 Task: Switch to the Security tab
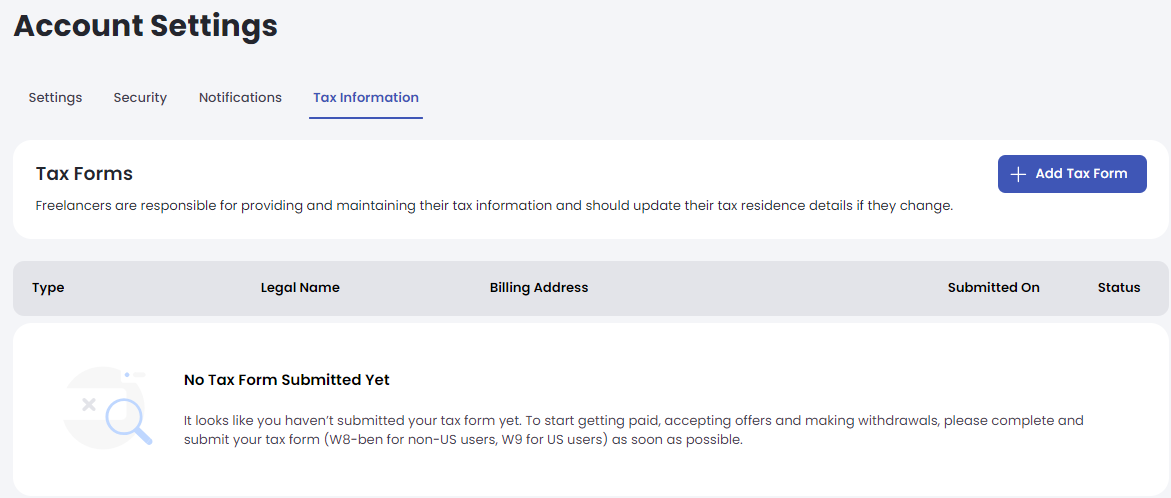click(140, 98)
